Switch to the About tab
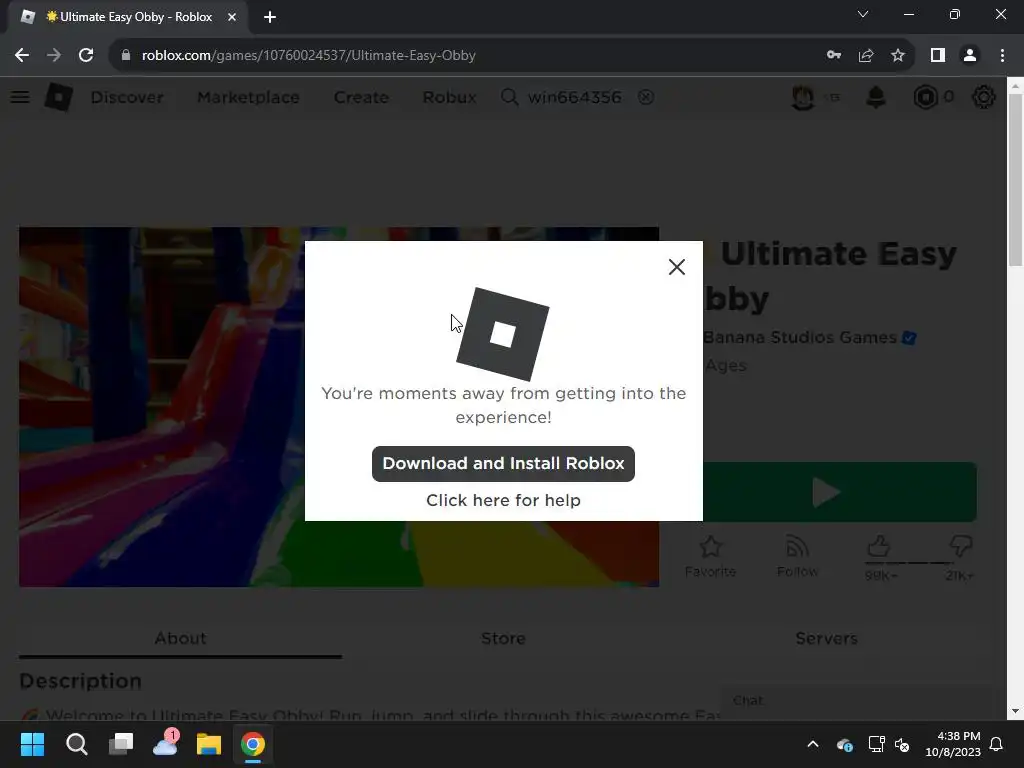 point(180,639)
